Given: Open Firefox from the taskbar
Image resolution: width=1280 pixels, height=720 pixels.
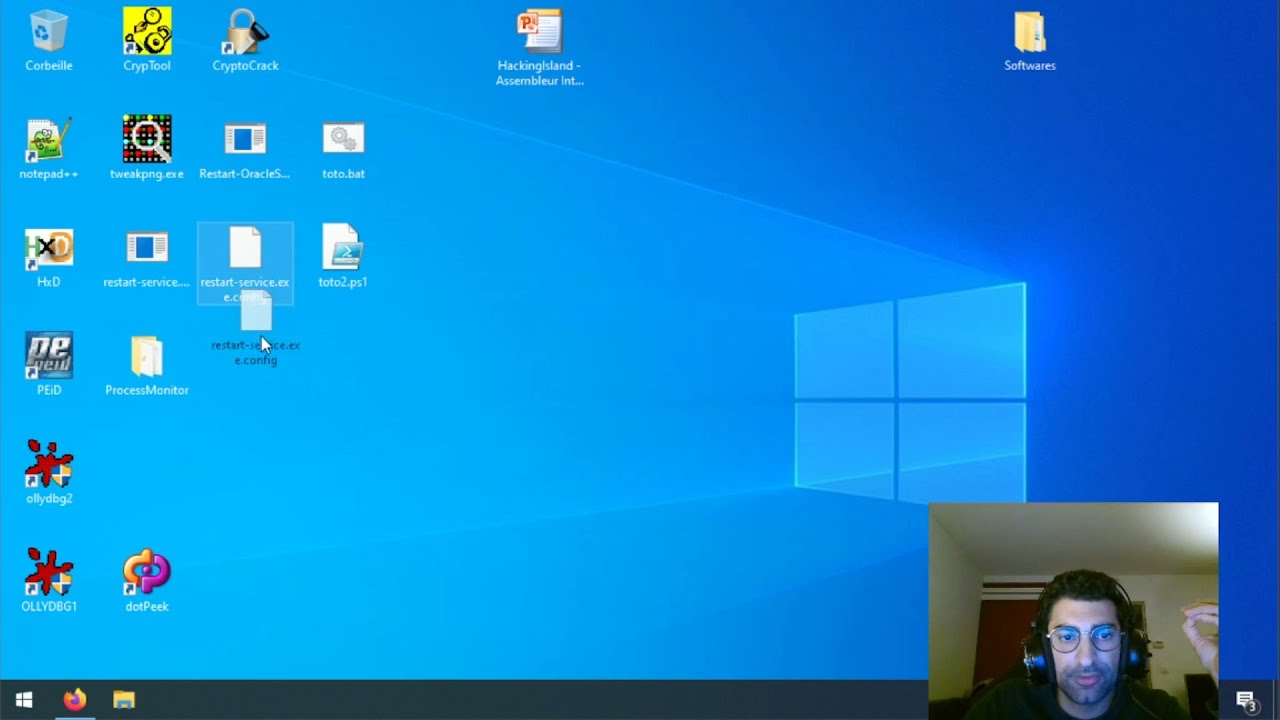Looking at the screenshot, I should pos(75,700).
